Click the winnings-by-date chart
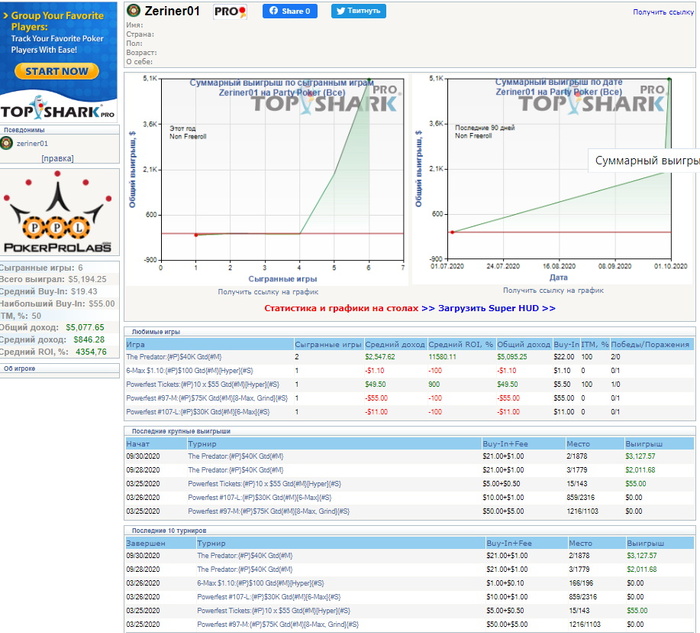The width and height of the screenshot is (700, 633). [x=553, y=179]
